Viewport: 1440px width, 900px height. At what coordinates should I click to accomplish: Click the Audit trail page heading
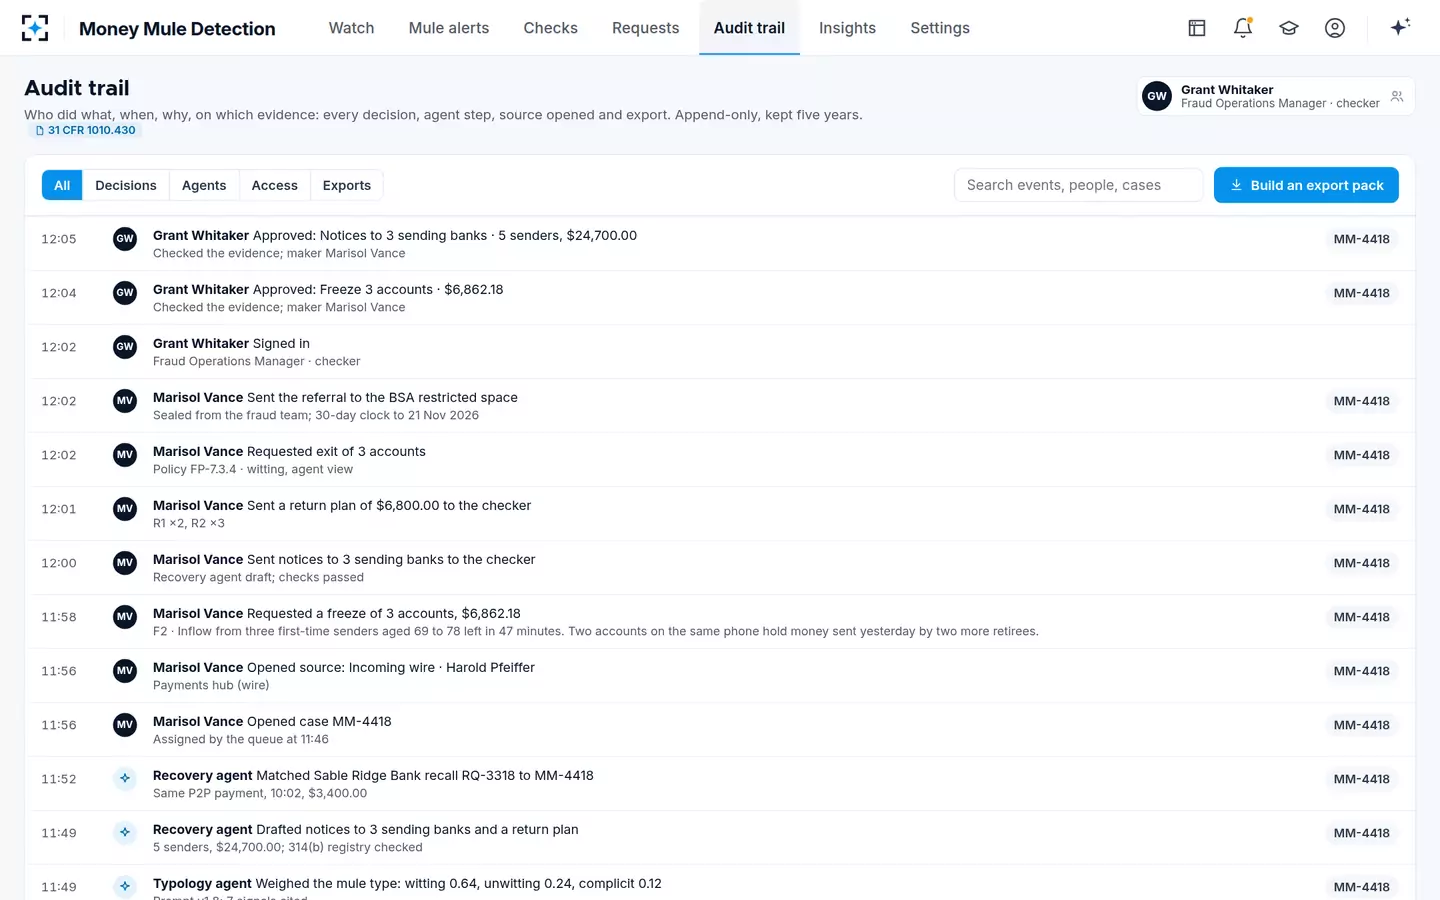(77, 88)
